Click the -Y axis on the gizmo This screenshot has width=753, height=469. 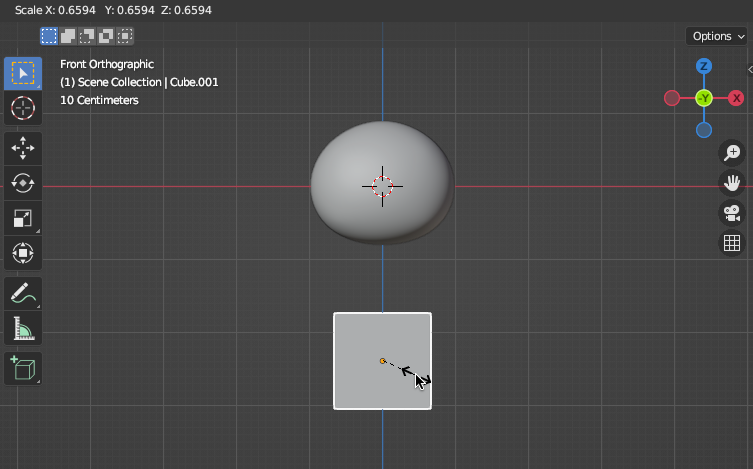[x=704, y=98]
